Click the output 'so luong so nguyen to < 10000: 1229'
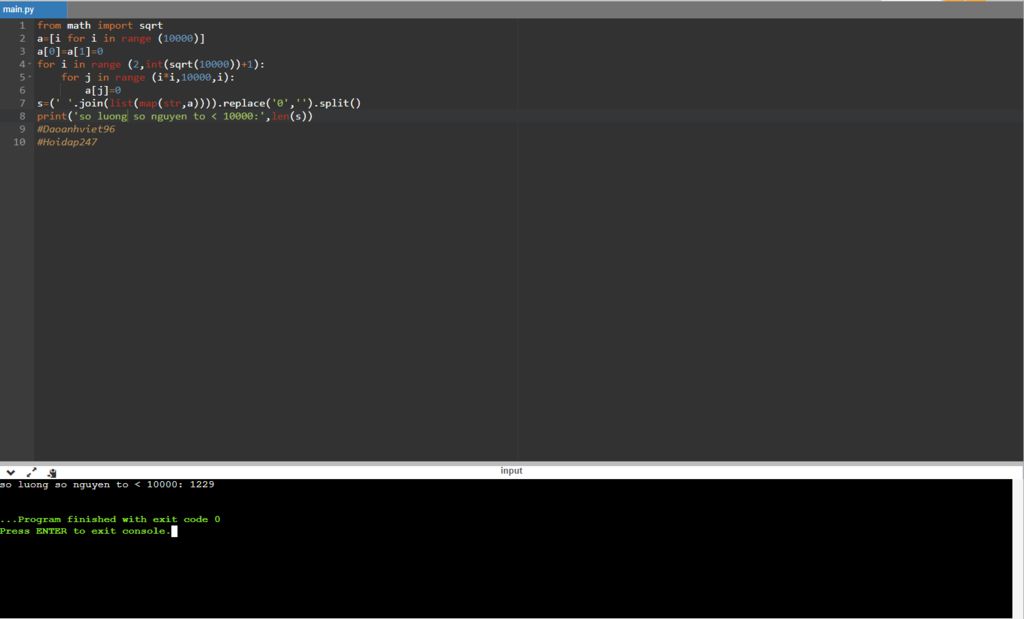The height and width of the screenshot is (619, 1024). [107, 484]
